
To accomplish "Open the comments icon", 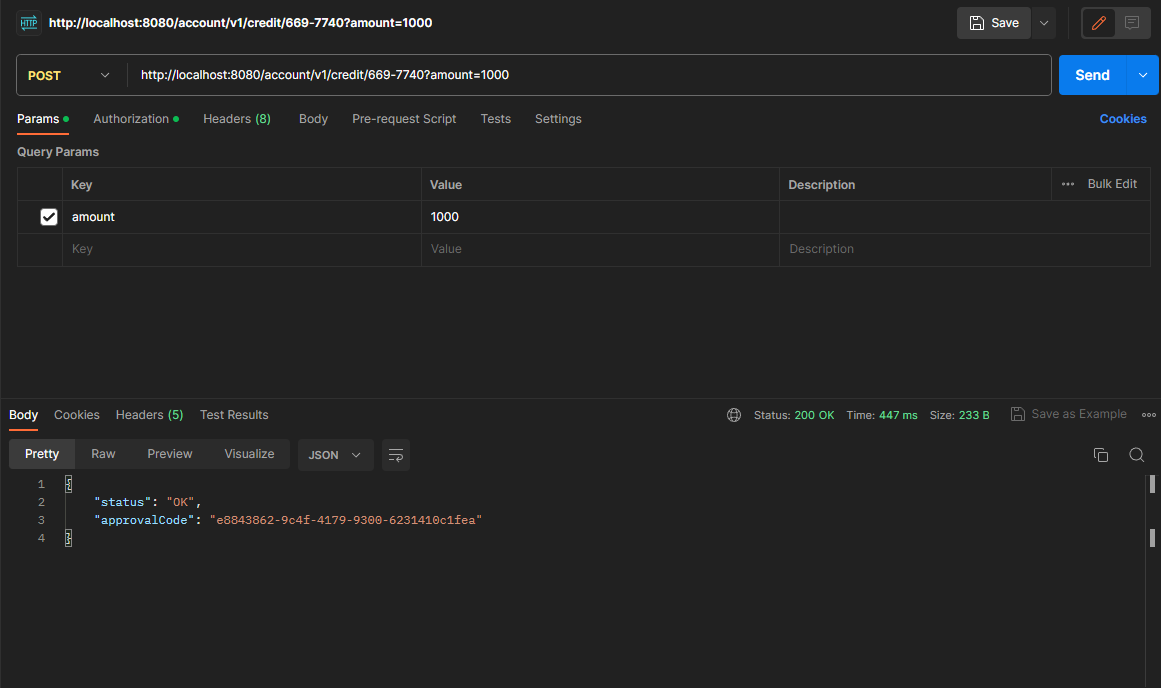I will pos(1132,23).
